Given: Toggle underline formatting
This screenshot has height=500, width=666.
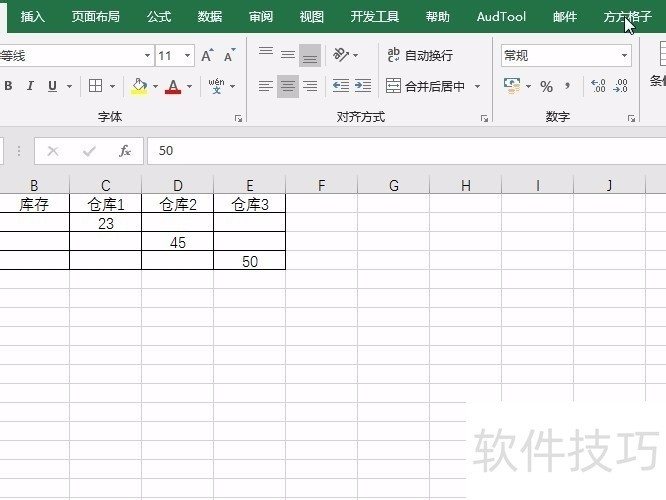Looking at the screenshot, I should click(x=52, y=86).
